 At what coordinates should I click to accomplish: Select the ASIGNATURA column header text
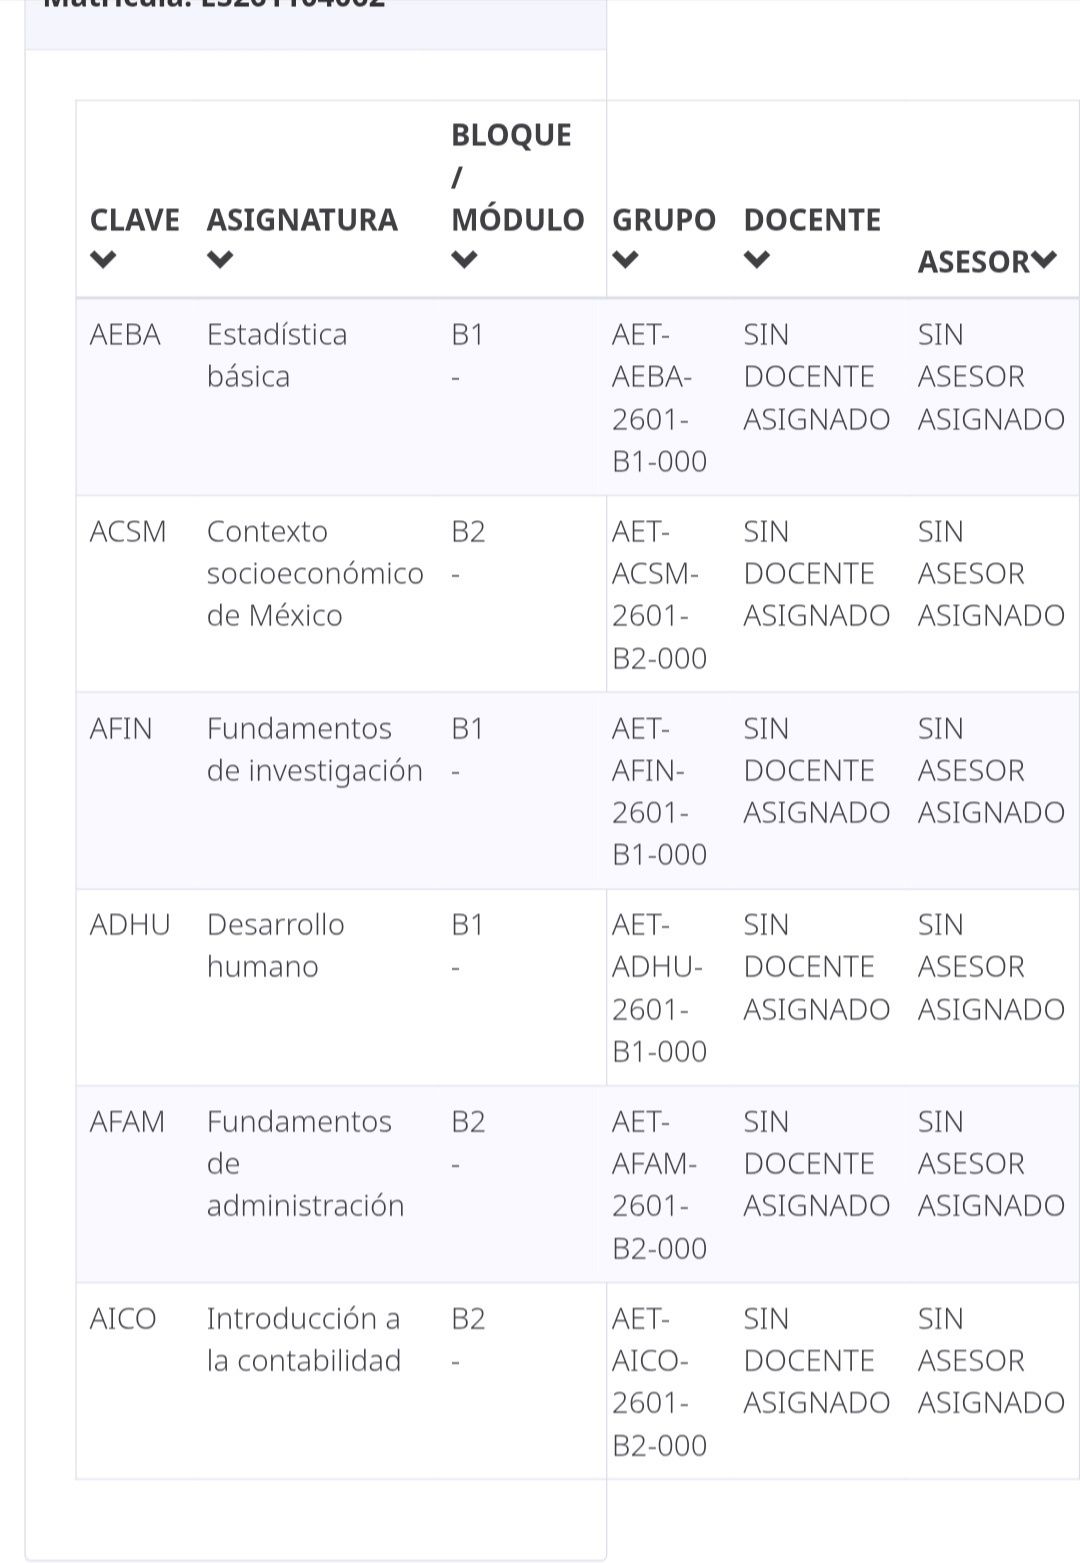pyautogui.click(x=302, y=220)
